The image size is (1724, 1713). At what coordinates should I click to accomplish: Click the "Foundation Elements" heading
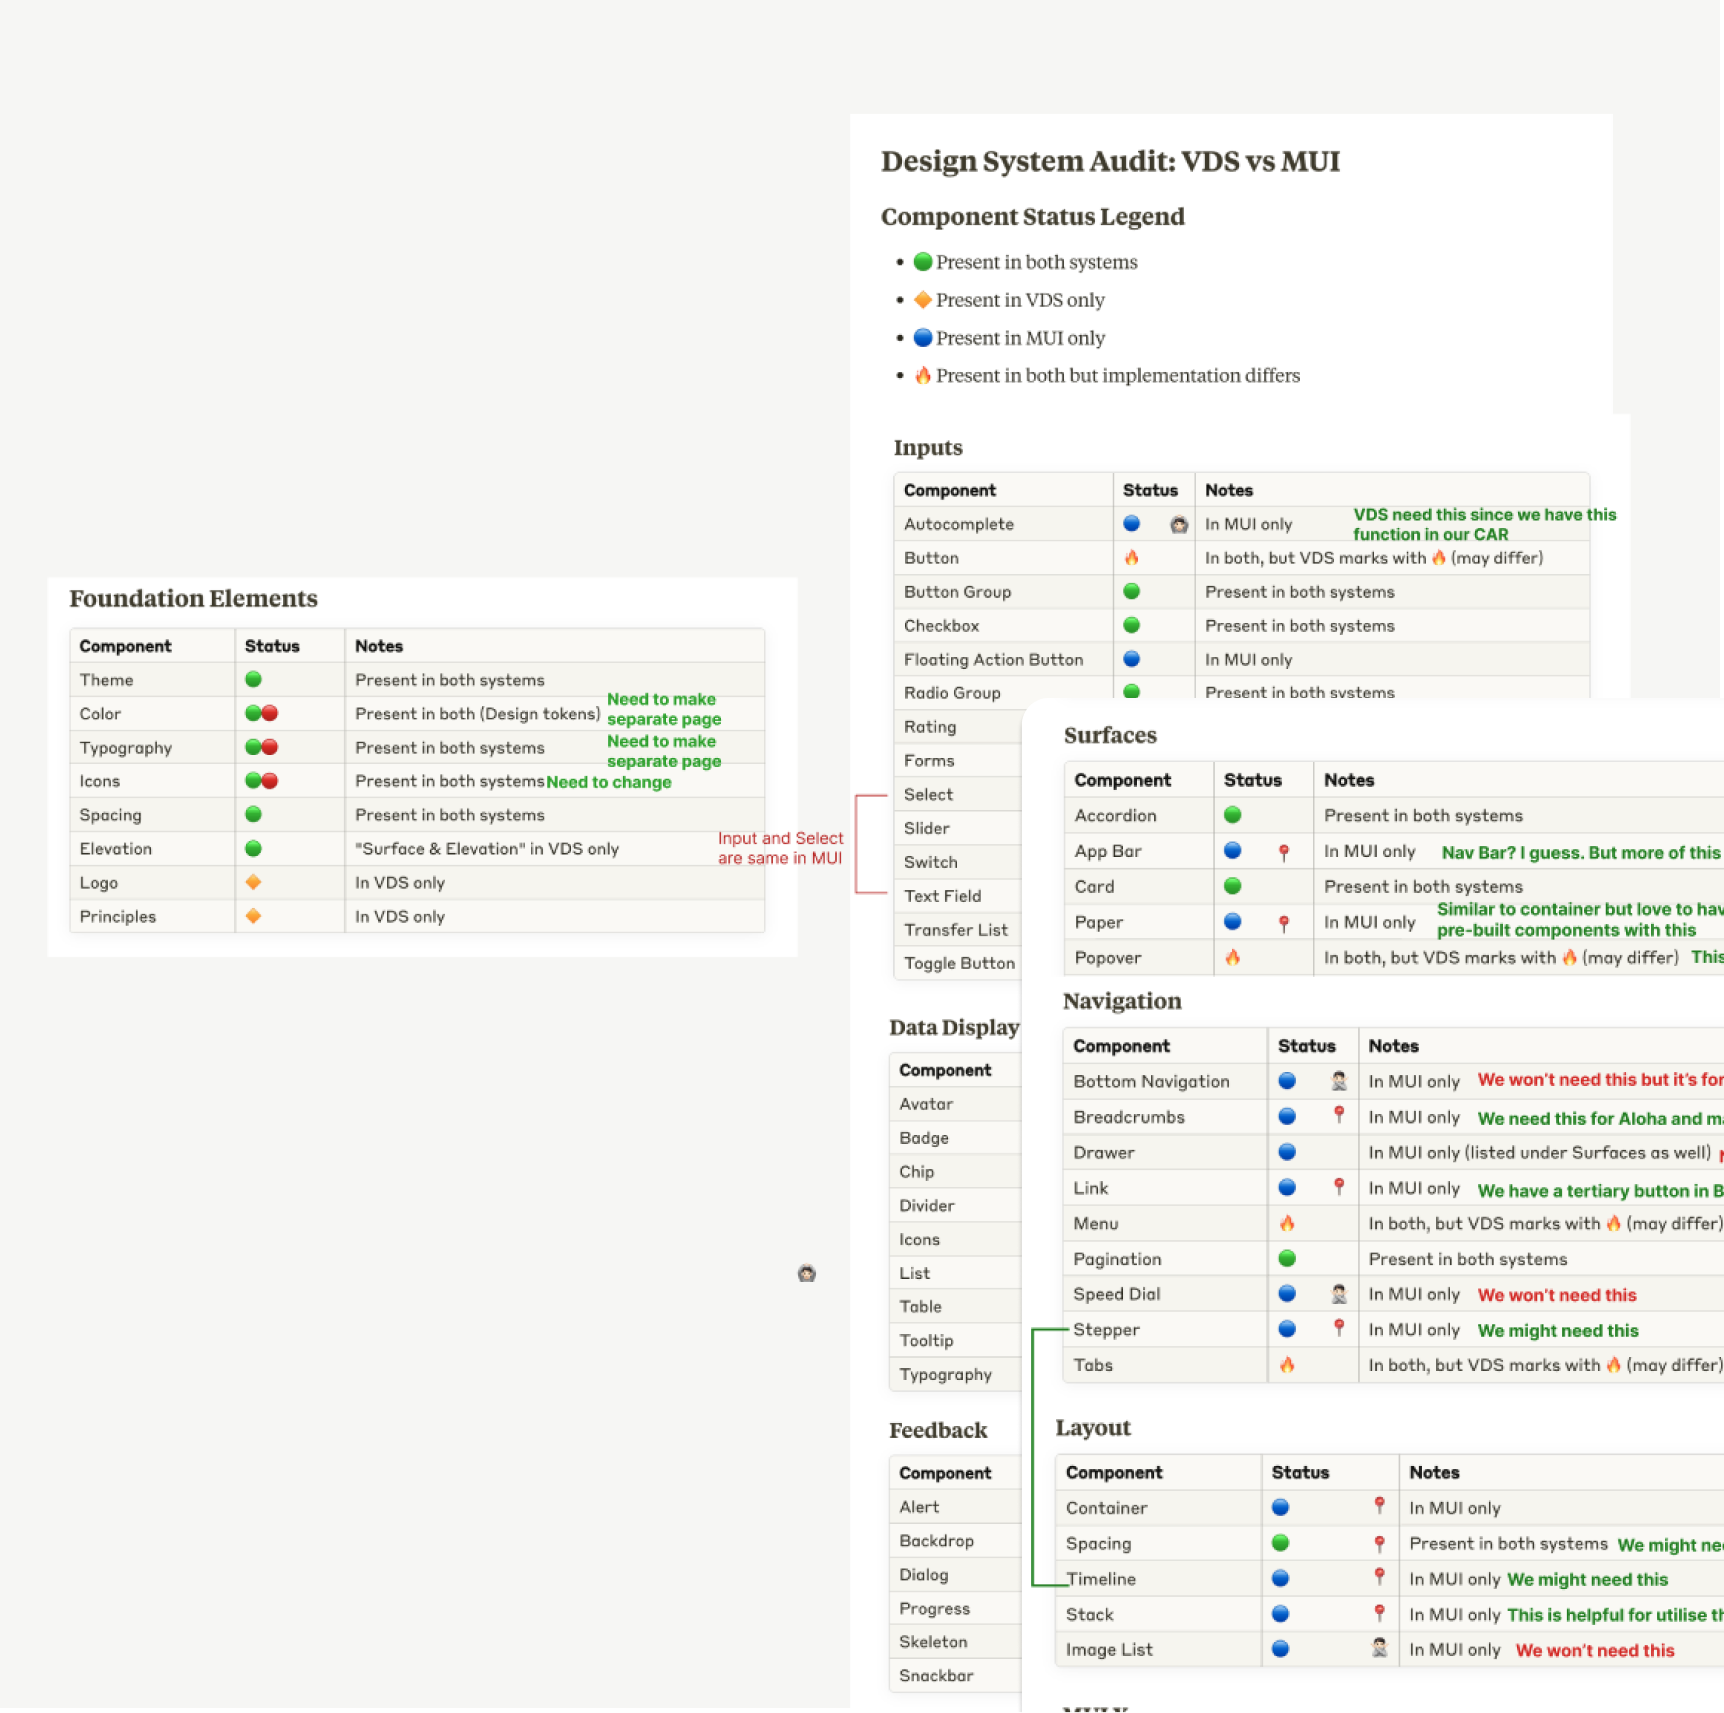click(x=193, y=598)
